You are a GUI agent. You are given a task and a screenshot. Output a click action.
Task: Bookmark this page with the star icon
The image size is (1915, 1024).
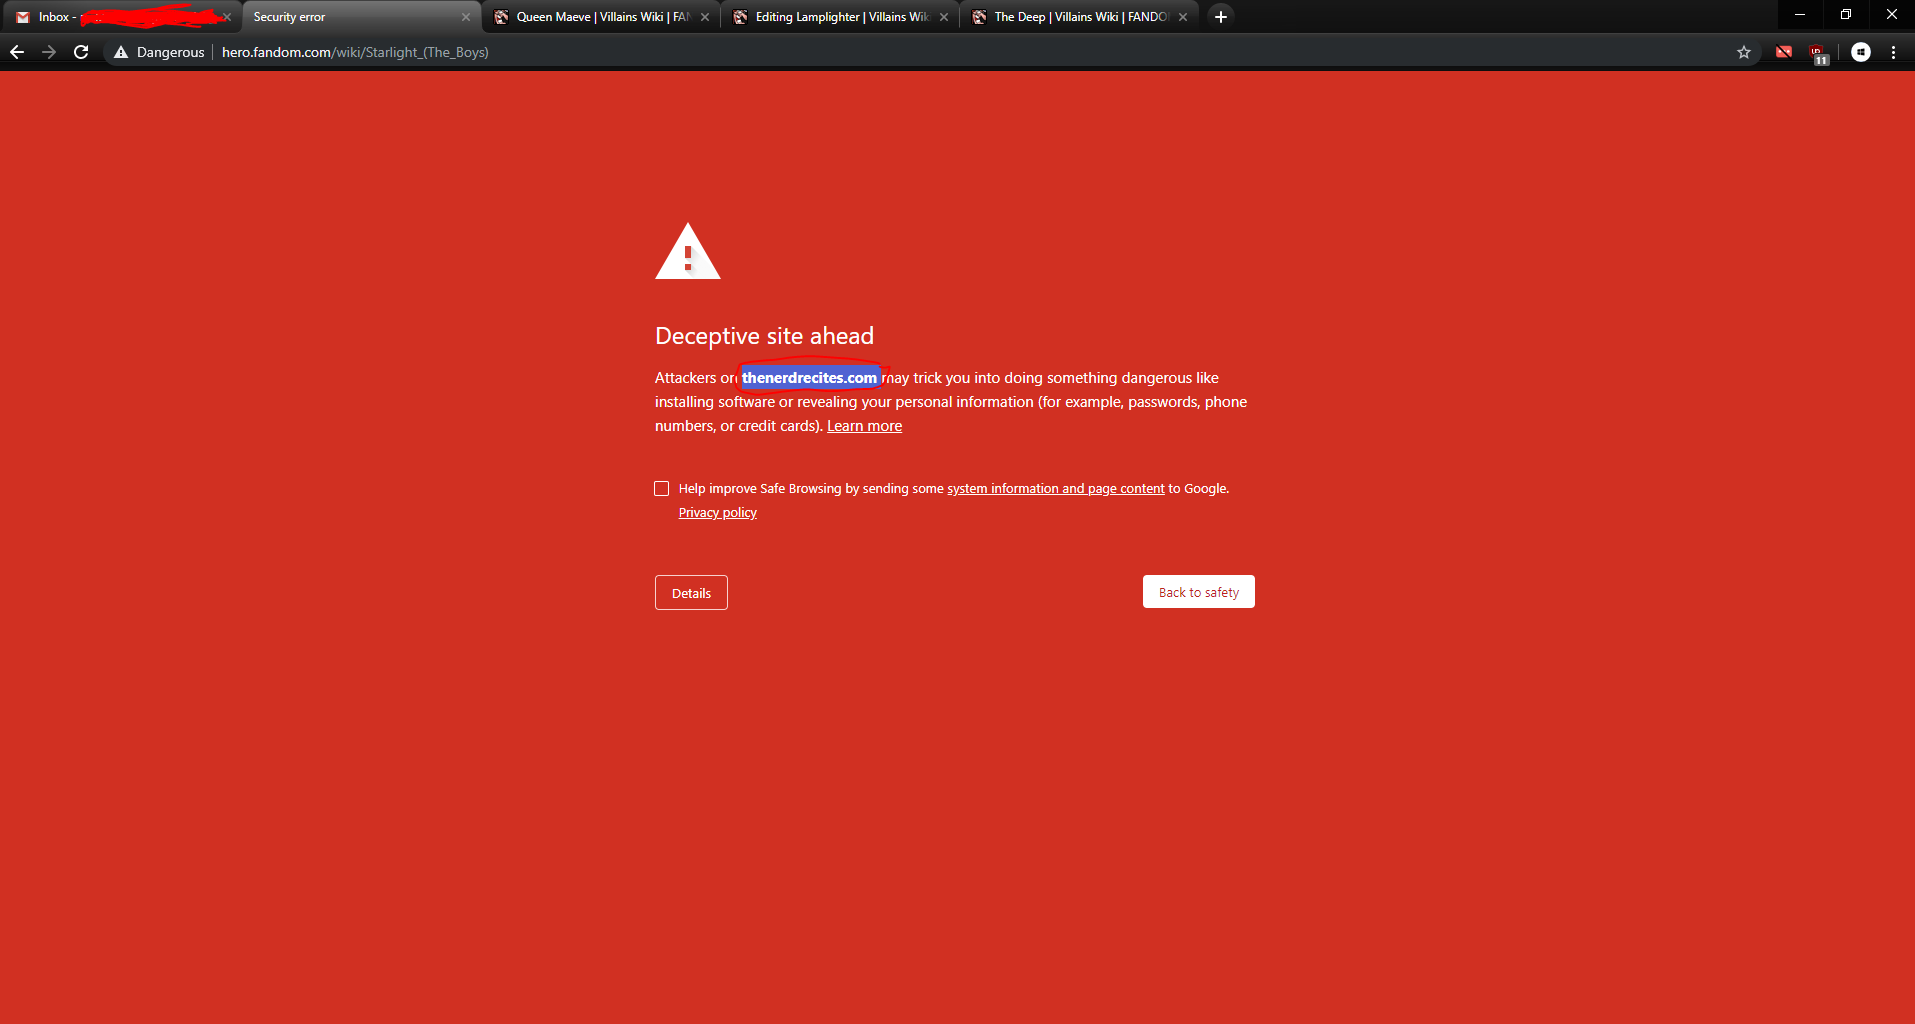coord(1744,52)
